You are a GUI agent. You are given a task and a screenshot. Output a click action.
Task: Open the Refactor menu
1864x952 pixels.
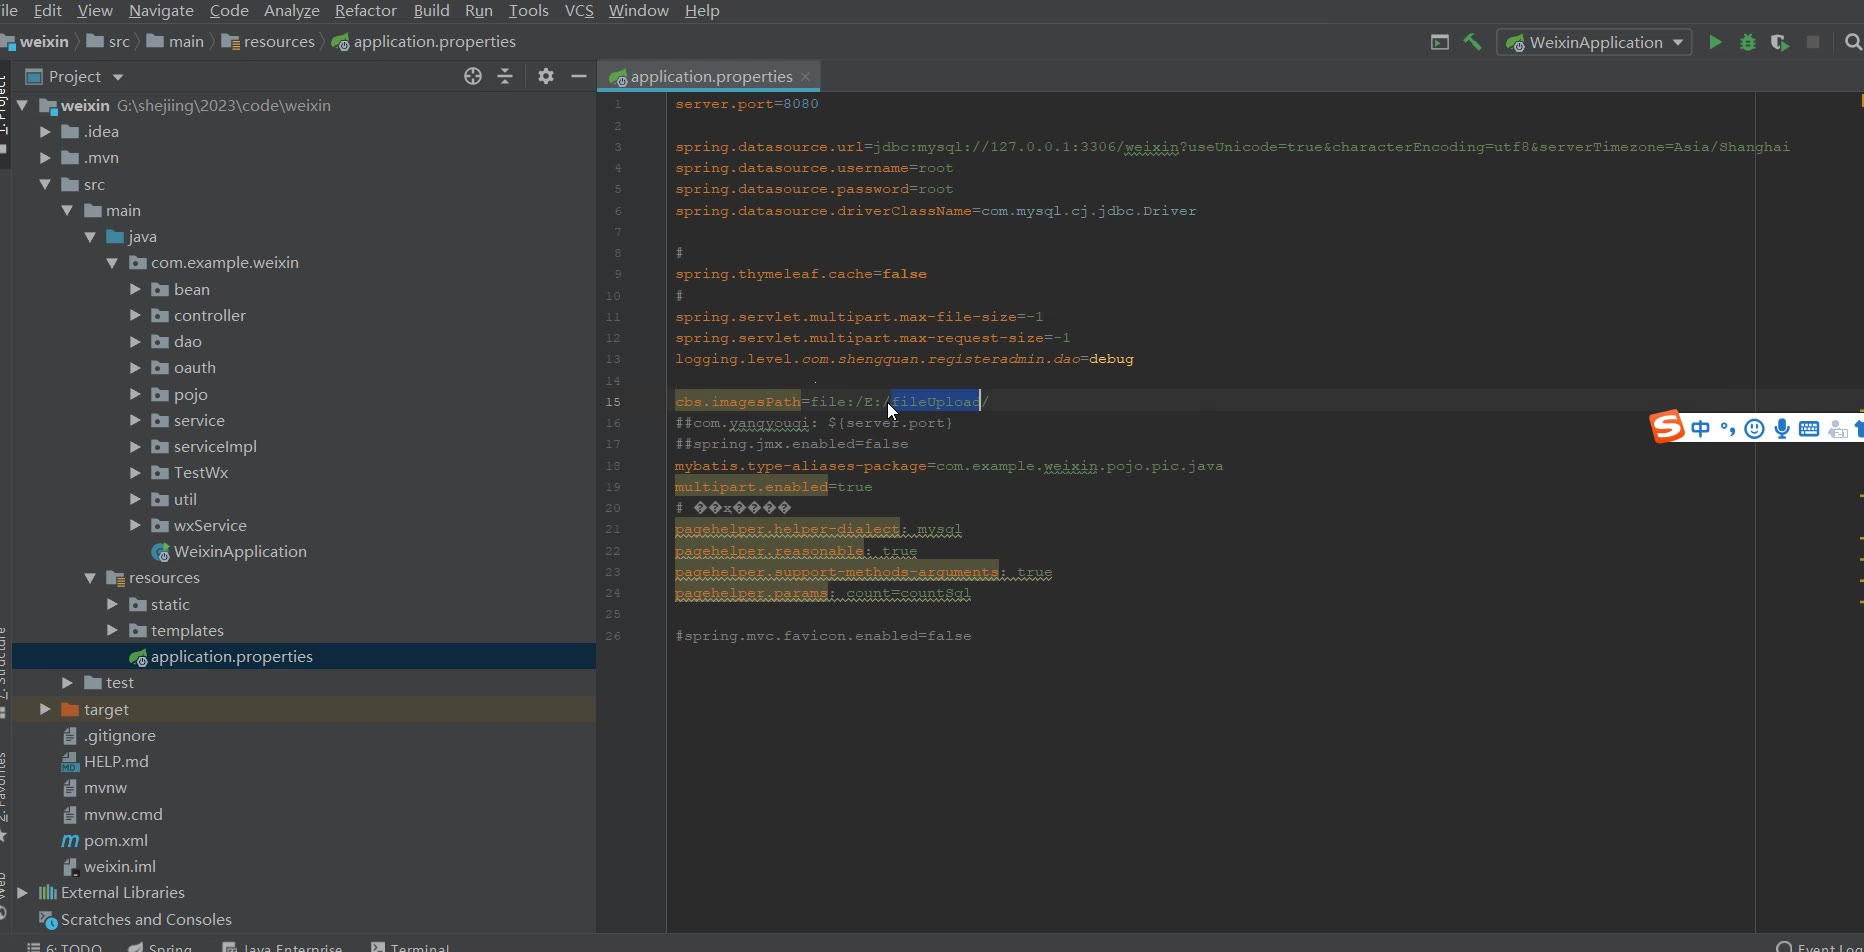[x=365, y=11]
